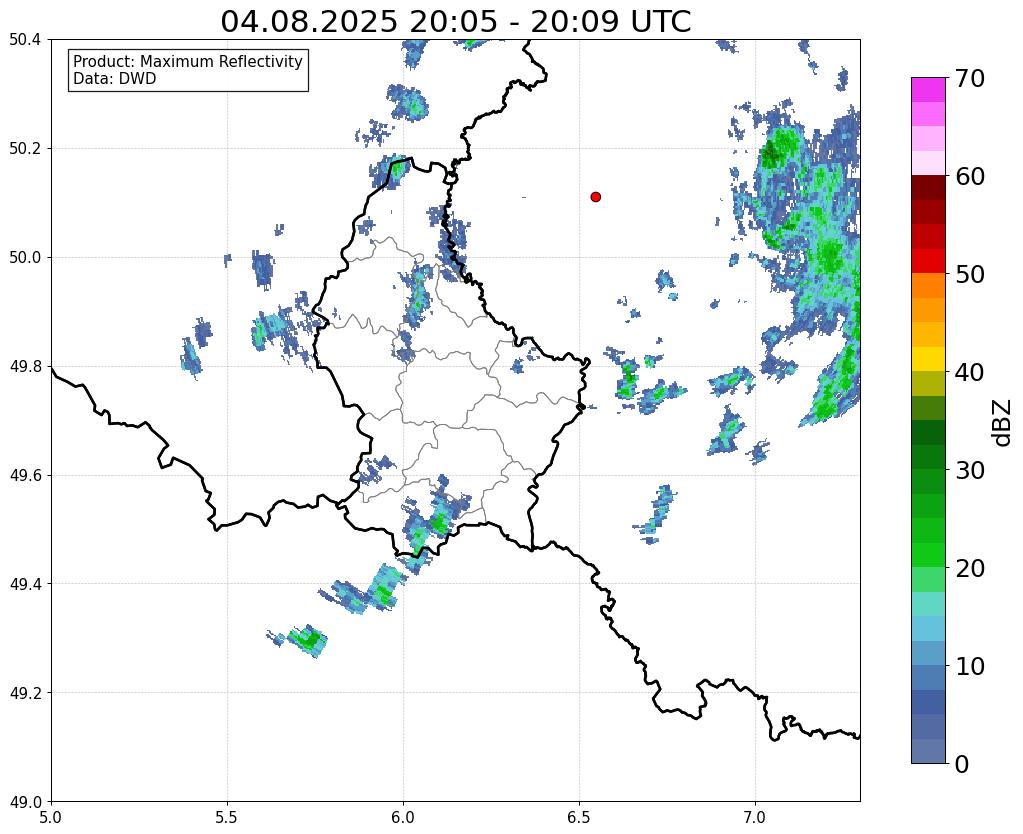Click the colorbar tick label 70
The image size is (1023, 834).
pyautogui.click(x=970, y=78)
